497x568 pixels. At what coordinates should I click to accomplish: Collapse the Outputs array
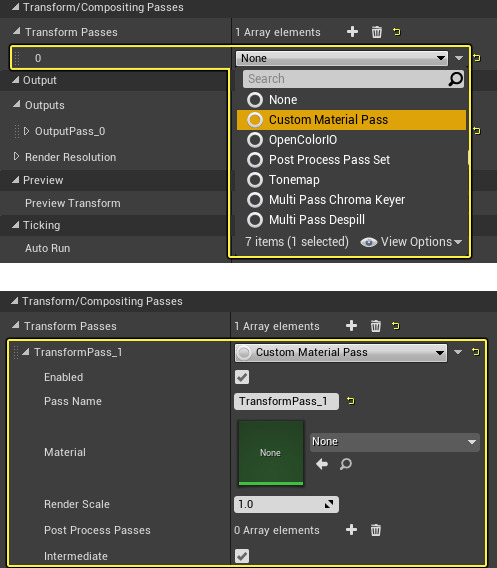point(16,104)
